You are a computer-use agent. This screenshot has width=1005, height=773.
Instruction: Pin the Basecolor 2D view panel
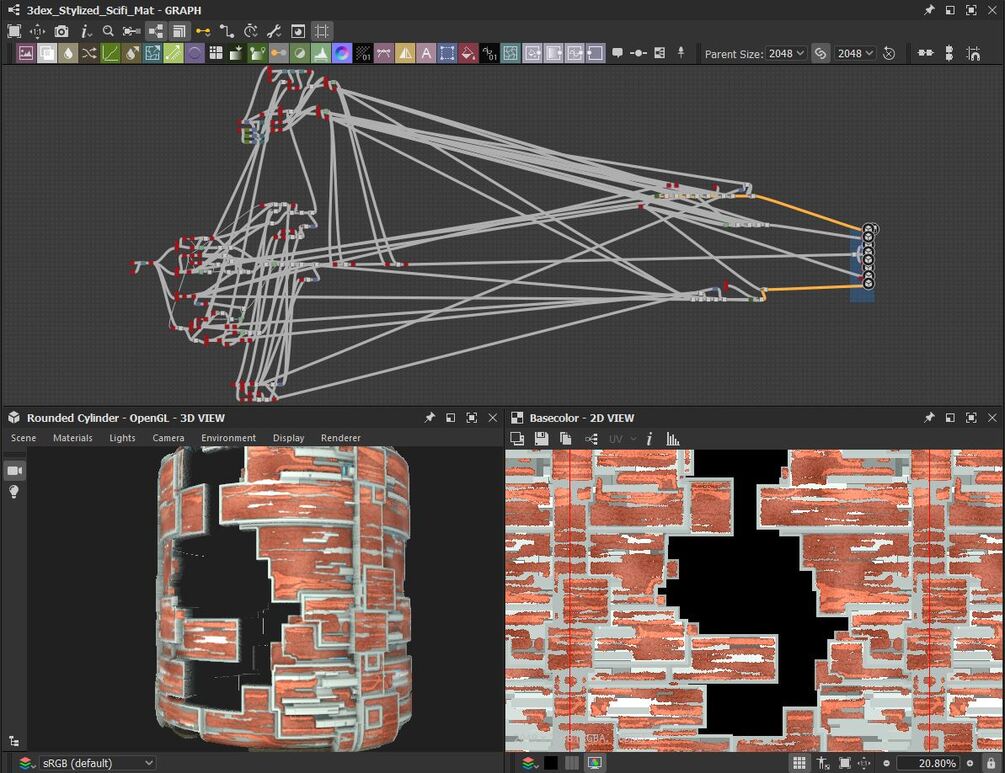[930, 417]
